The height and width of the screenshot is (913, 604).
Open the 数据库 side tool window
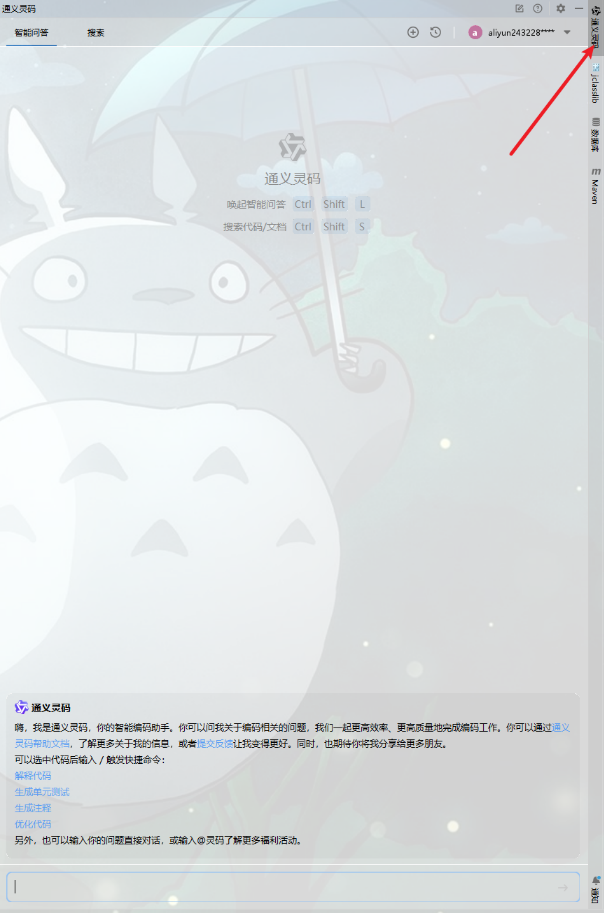[x=595, y=135]
